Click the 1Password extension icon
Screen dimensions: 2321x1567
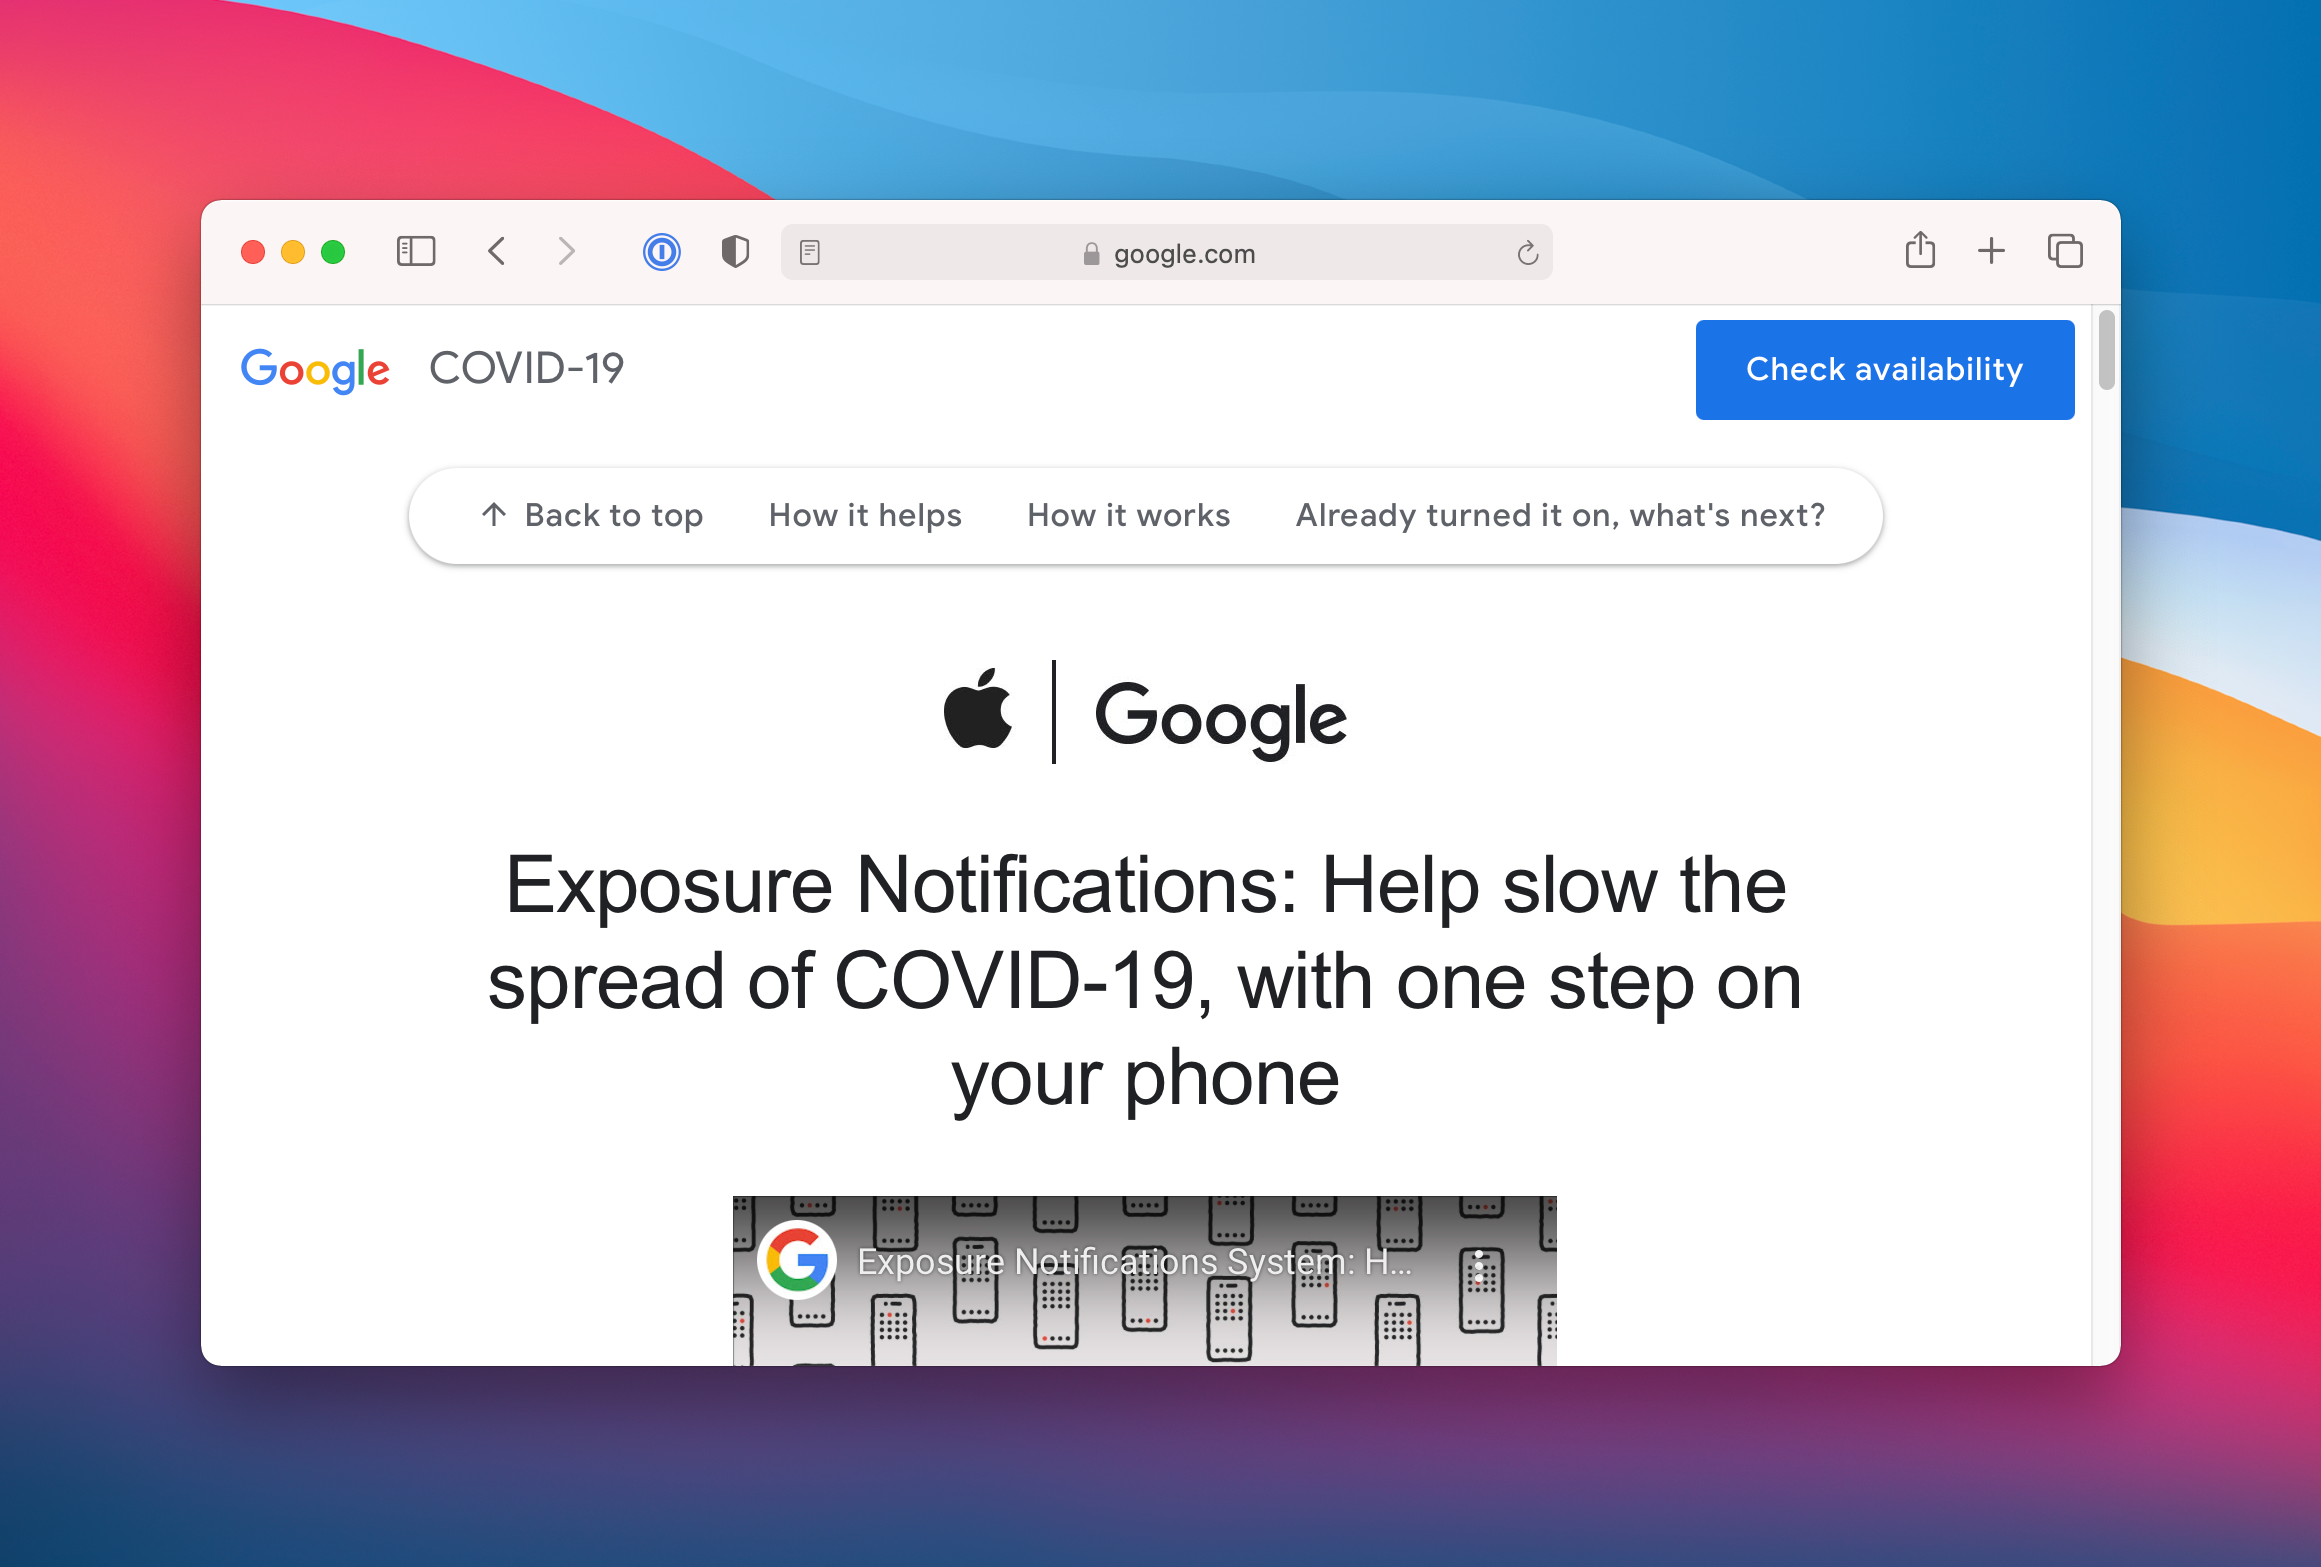(x=661, y=252)
